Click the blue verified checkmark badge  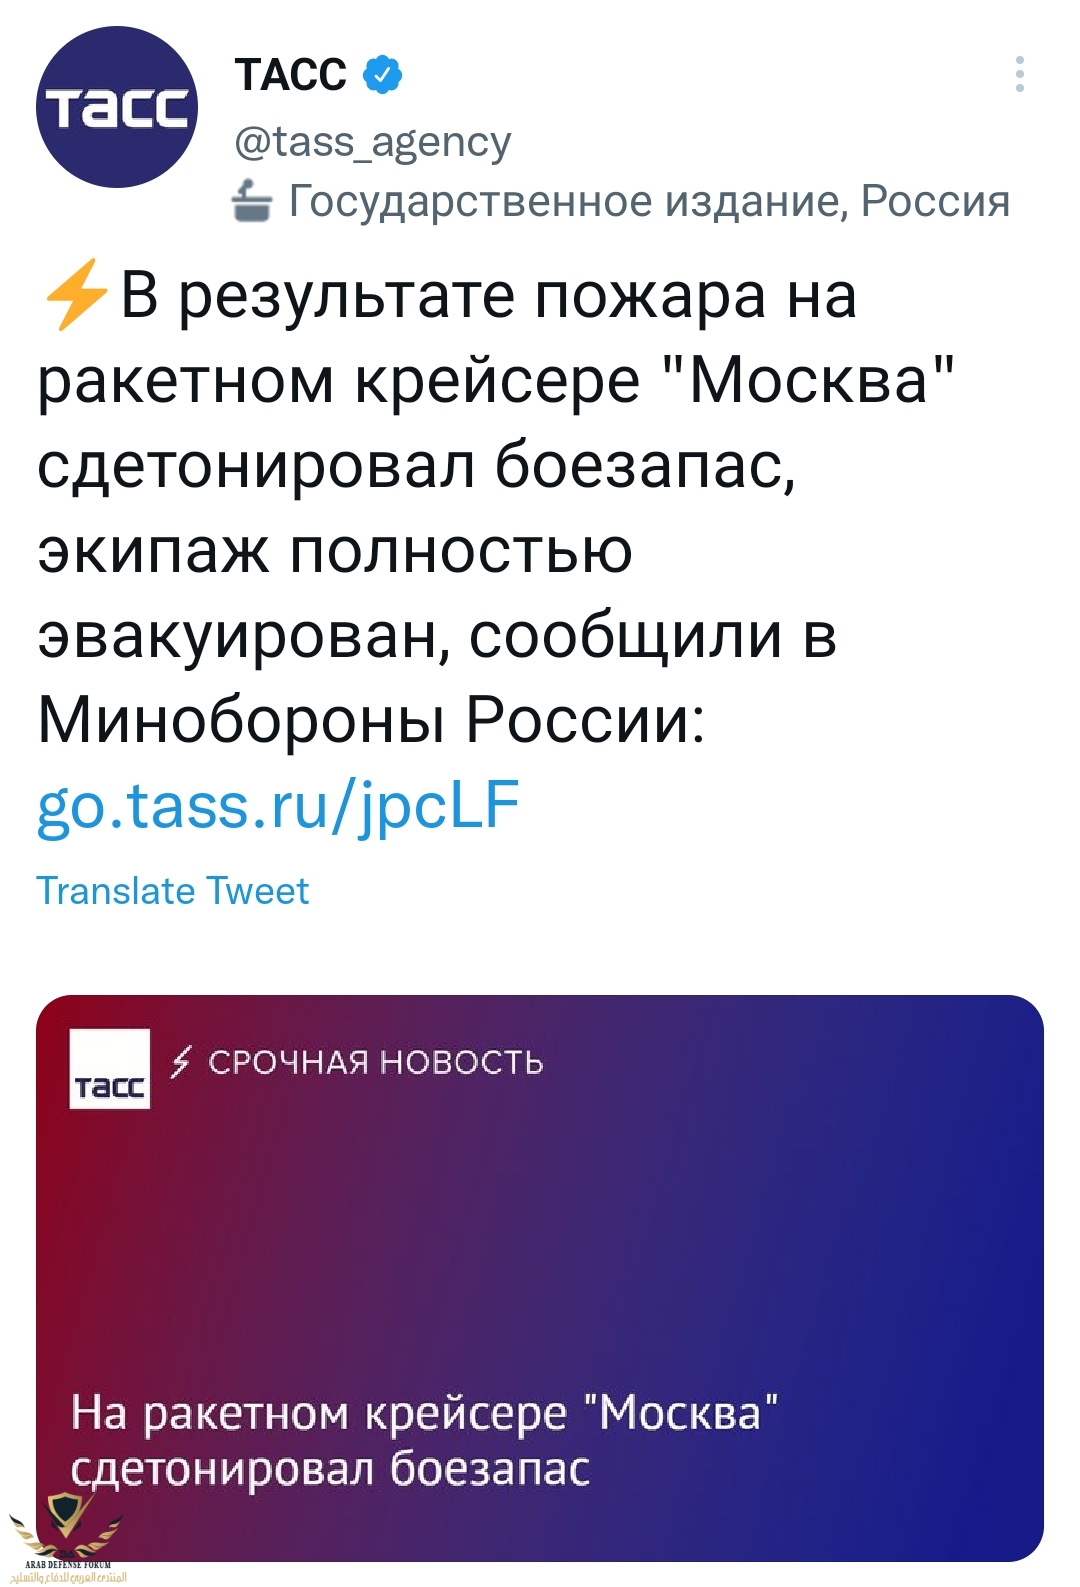pyautogui.click(x=382, y=75)
